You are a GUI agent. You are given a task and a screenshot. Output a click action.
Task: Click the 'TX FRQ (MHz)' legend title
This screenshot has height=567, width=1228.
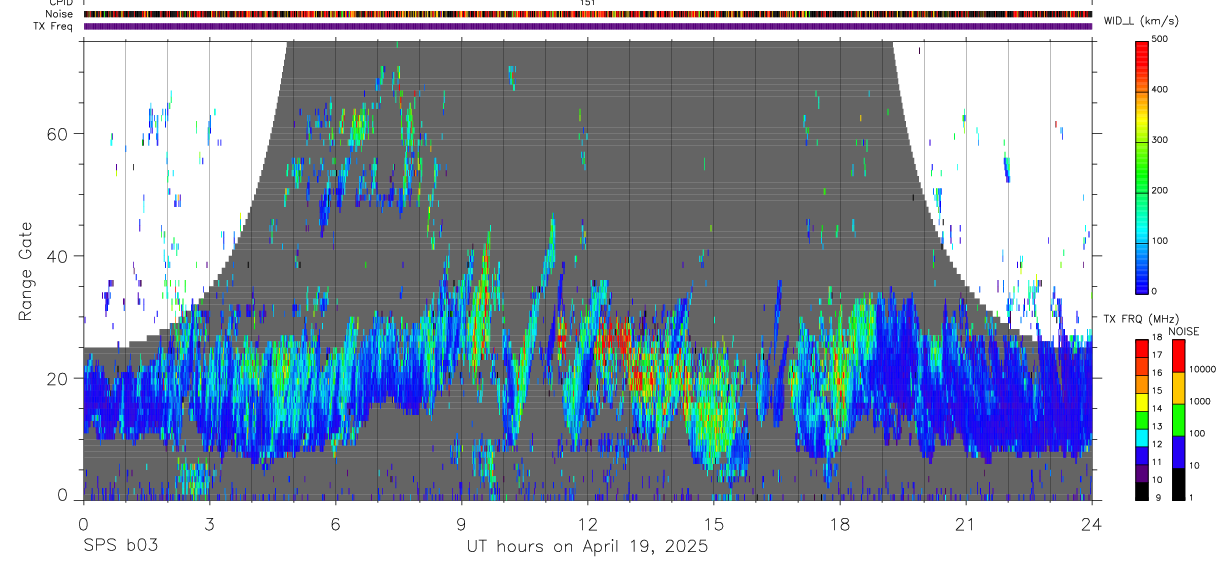tap(1141, 319)
